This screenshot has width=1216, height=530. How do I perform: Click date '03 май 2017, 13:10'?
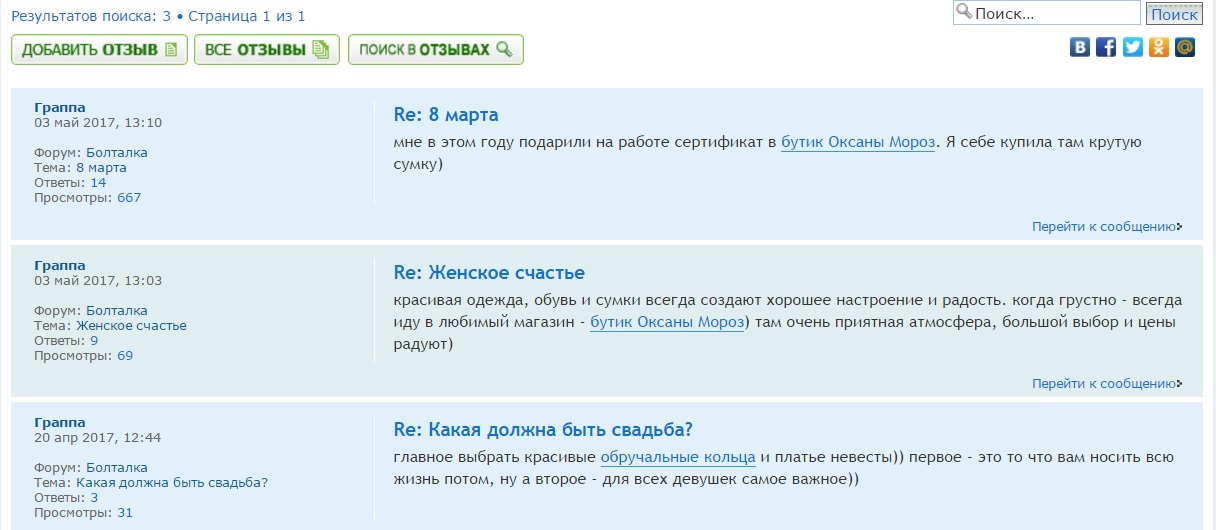(98, 122)
